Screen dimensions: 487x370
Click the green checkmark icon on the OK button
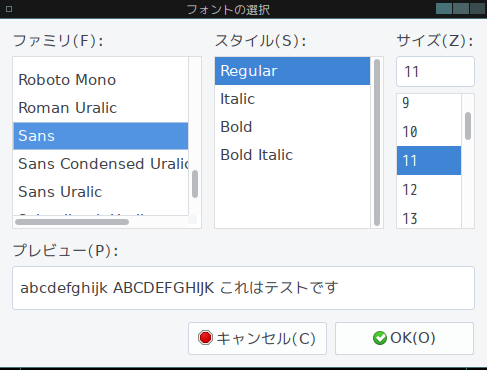pyautogui.click(x=380, y=338)
